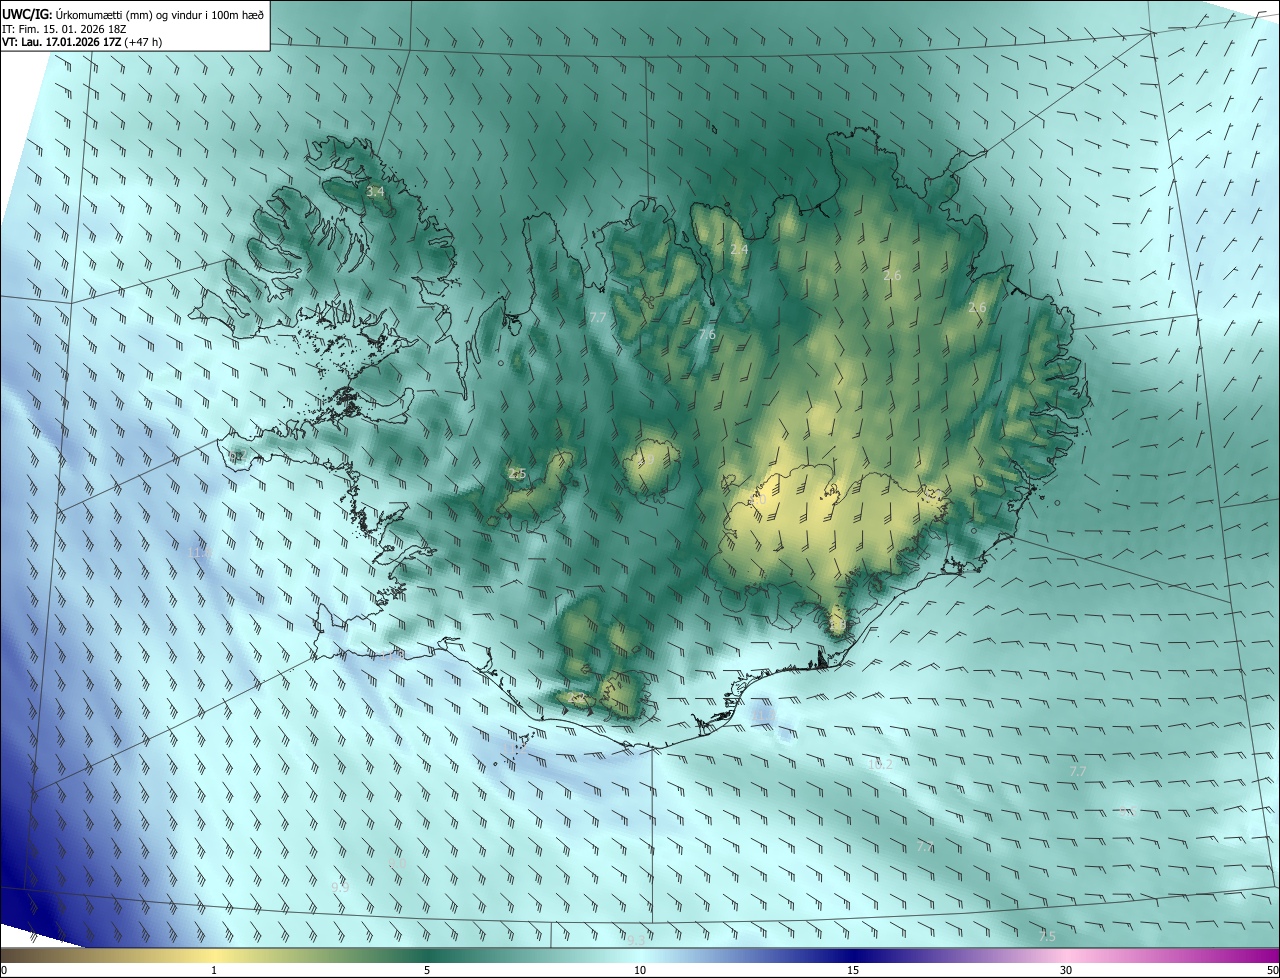
Task: Click the '15' label on the color scale
Action: point(853,970)
